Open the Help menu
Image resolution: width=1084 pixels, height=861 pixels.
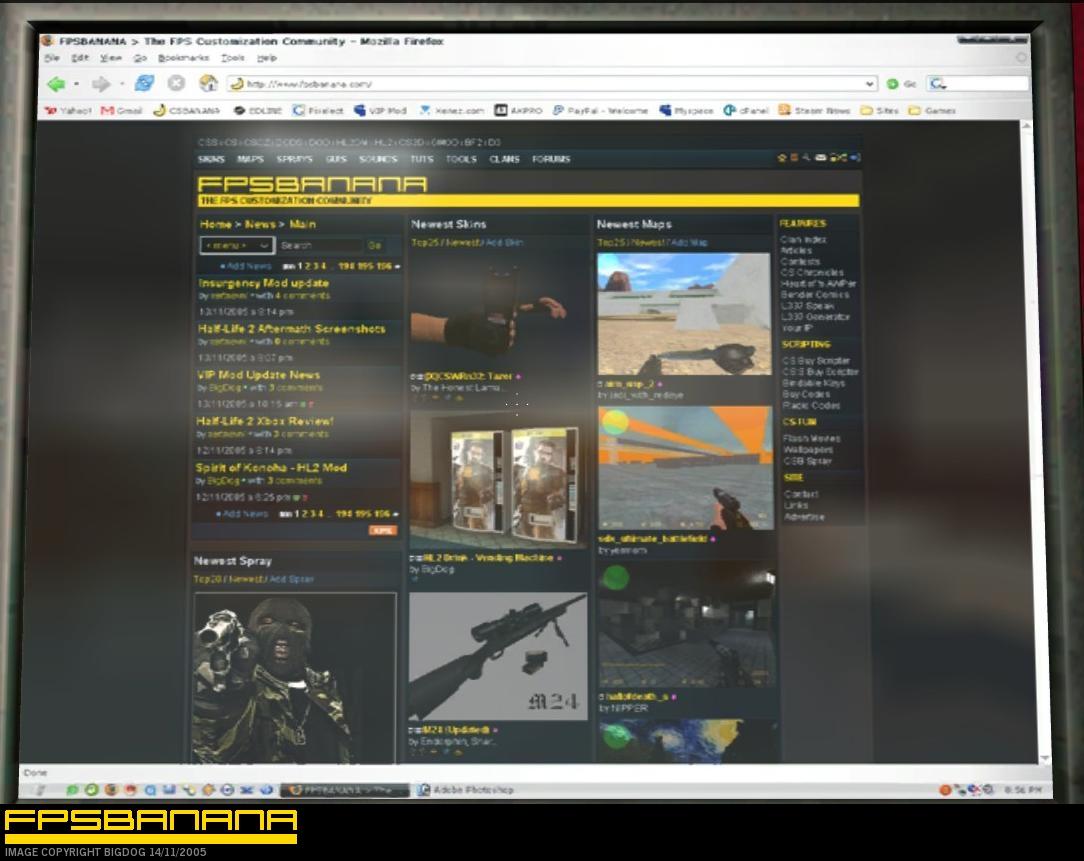tap(267, 58)
